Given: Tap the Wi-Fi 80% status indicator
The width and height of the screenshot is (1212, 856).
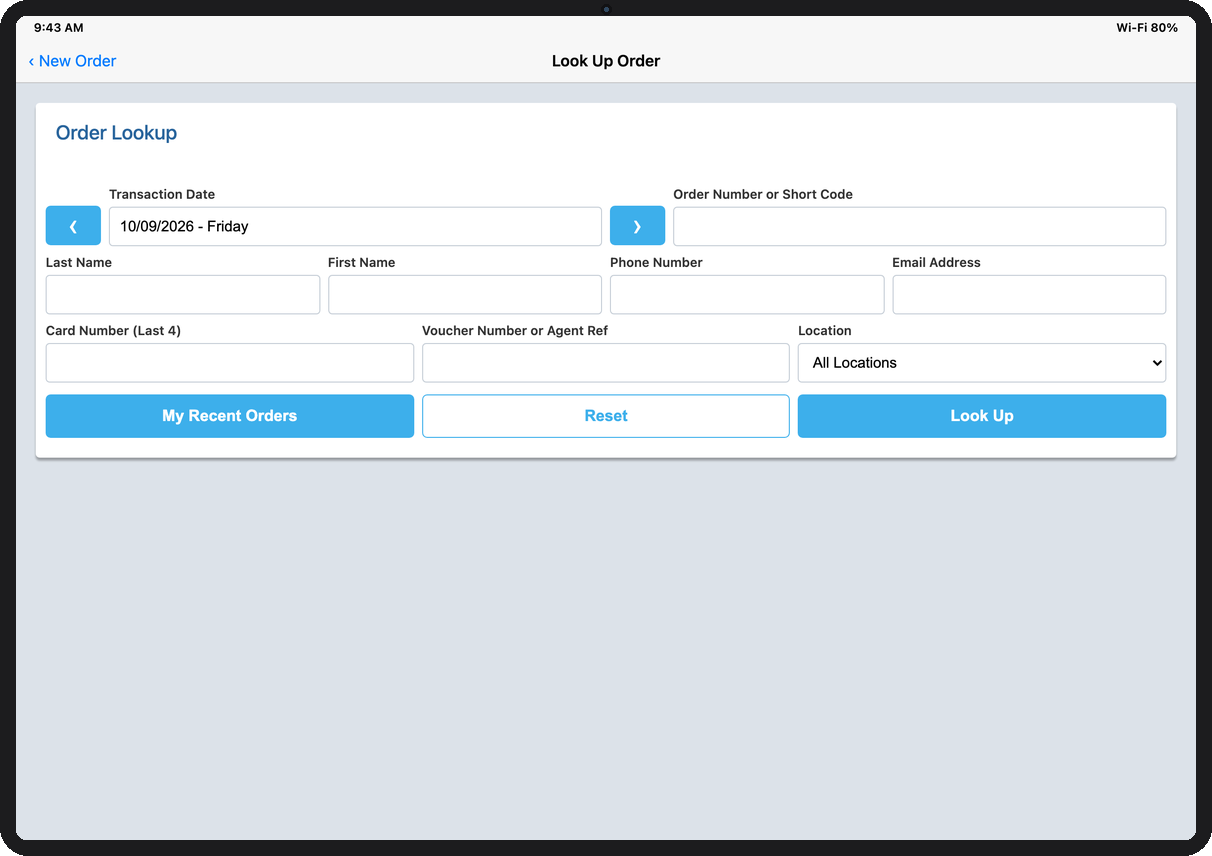Looking at the screenshot, I should tap(1147, 28).
